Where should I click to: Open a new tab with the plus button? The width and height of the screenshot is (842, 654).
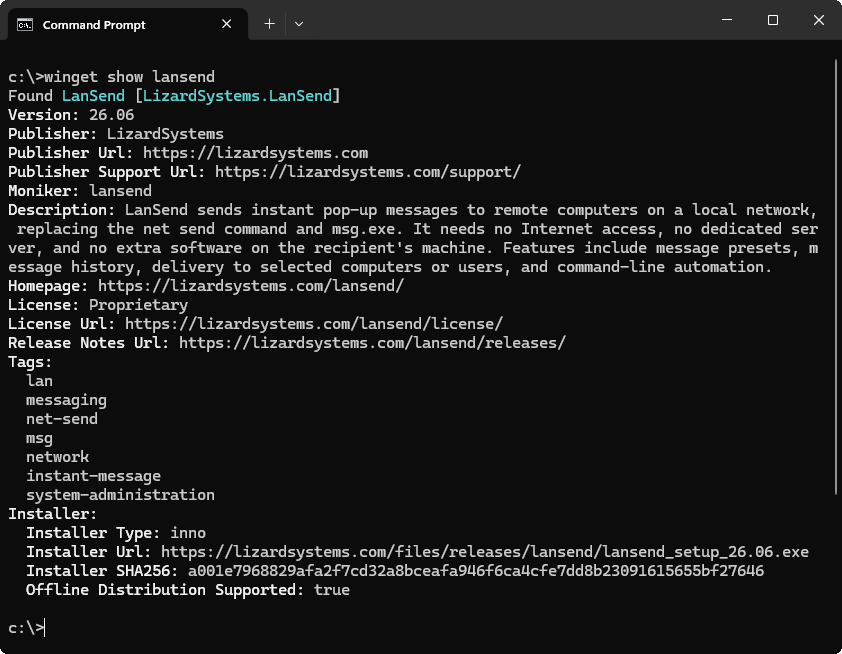pyautogui.click(x=270, y=24)
